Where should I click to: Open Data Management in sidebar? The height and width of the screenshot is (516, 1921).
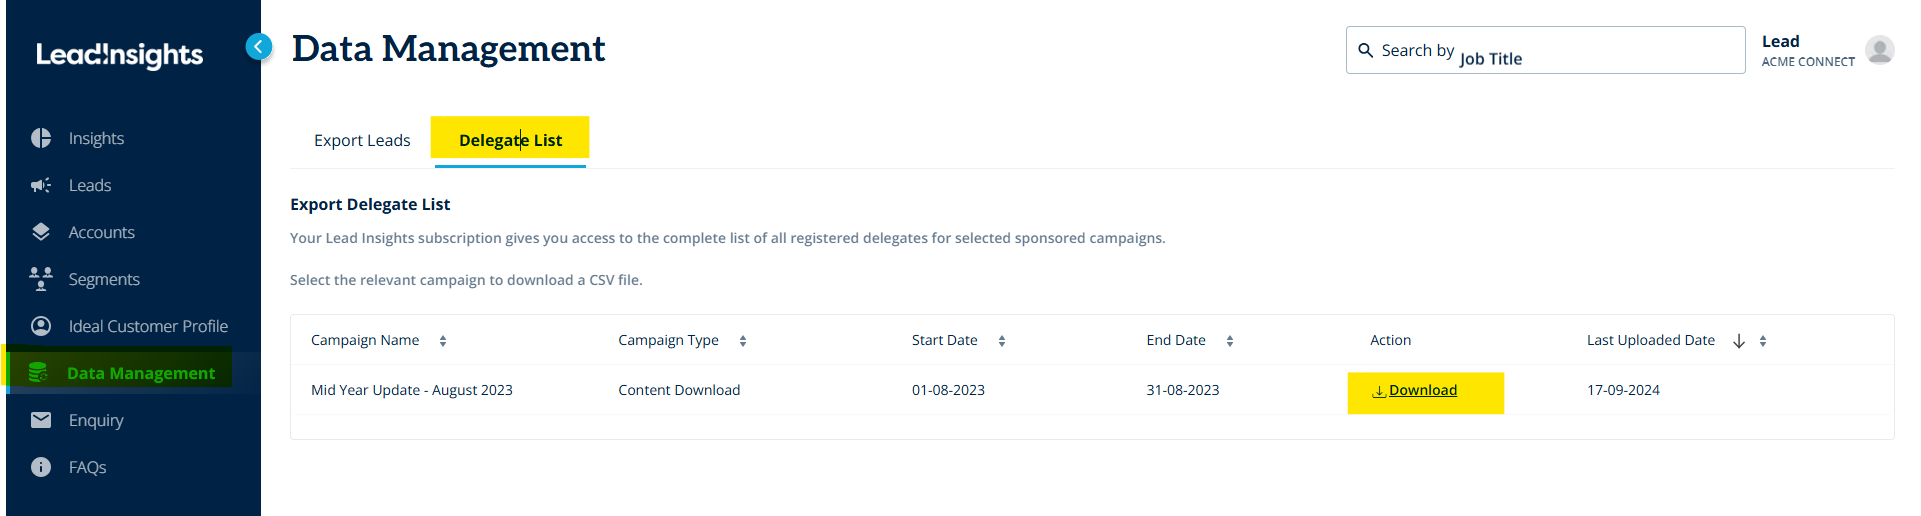140,373
